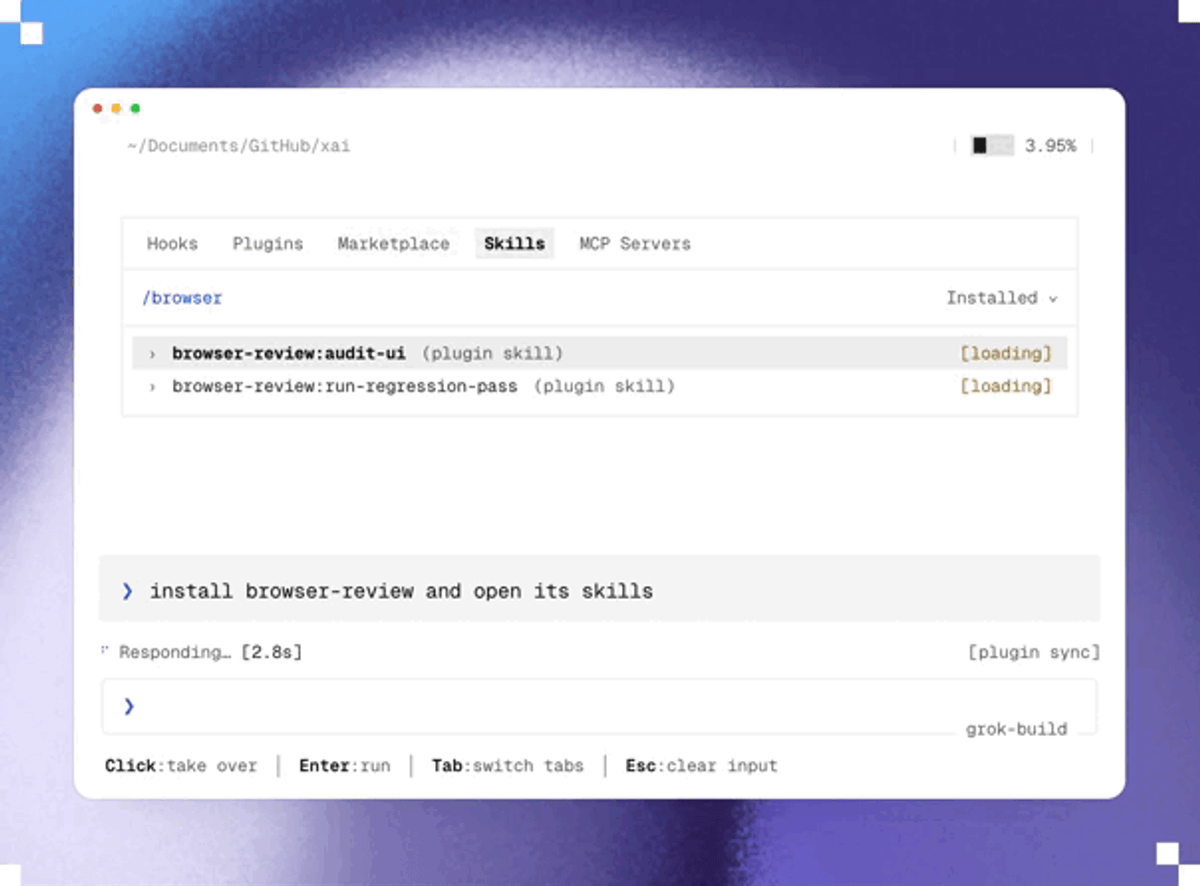Click the spinner icon beside Responding

[x=104, y=650]
